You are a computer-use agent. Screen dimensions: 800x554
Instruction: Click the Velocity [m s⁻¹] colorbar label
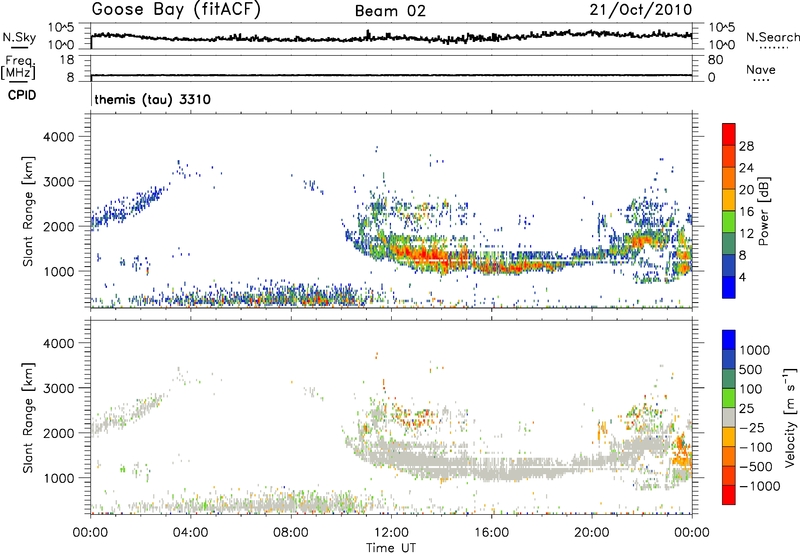790,417
